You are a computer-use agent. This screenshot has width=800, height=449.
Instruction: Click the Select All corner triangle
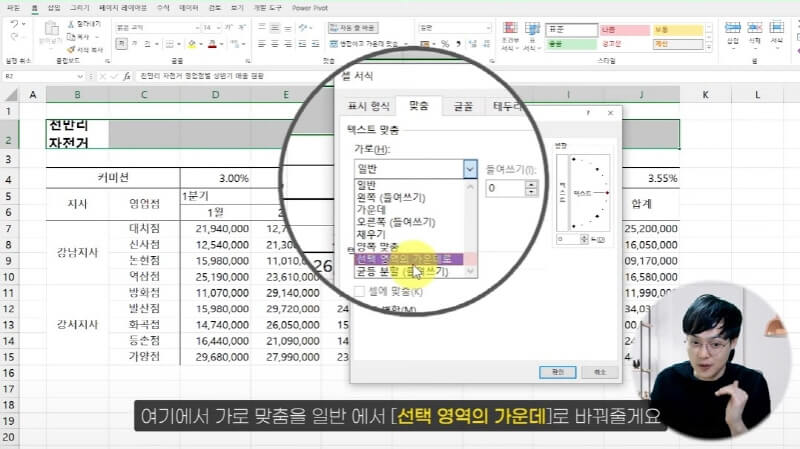coord(11,95)
